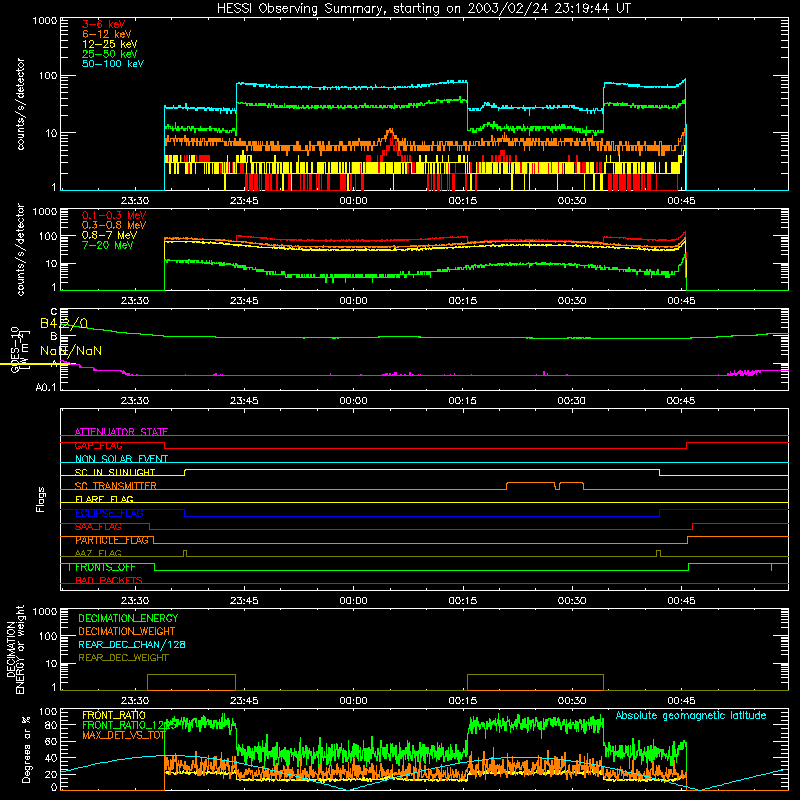Select the FLARE_FLAG label
The width and height of the screenshot is (800, 800).
104,499
